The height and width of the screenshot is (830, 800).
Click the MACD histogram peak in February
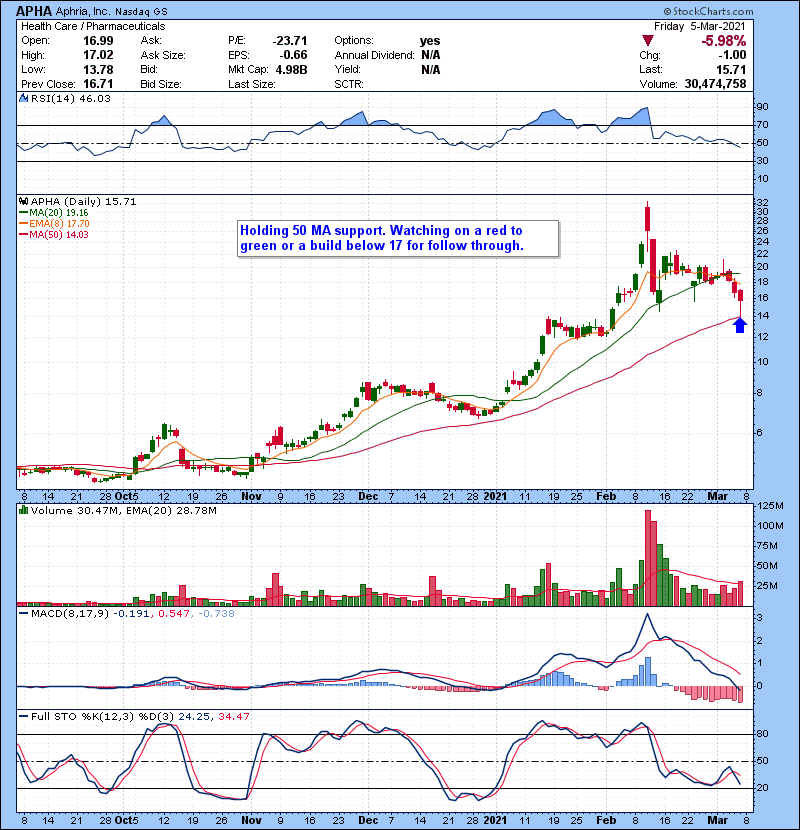click(648, 671)
